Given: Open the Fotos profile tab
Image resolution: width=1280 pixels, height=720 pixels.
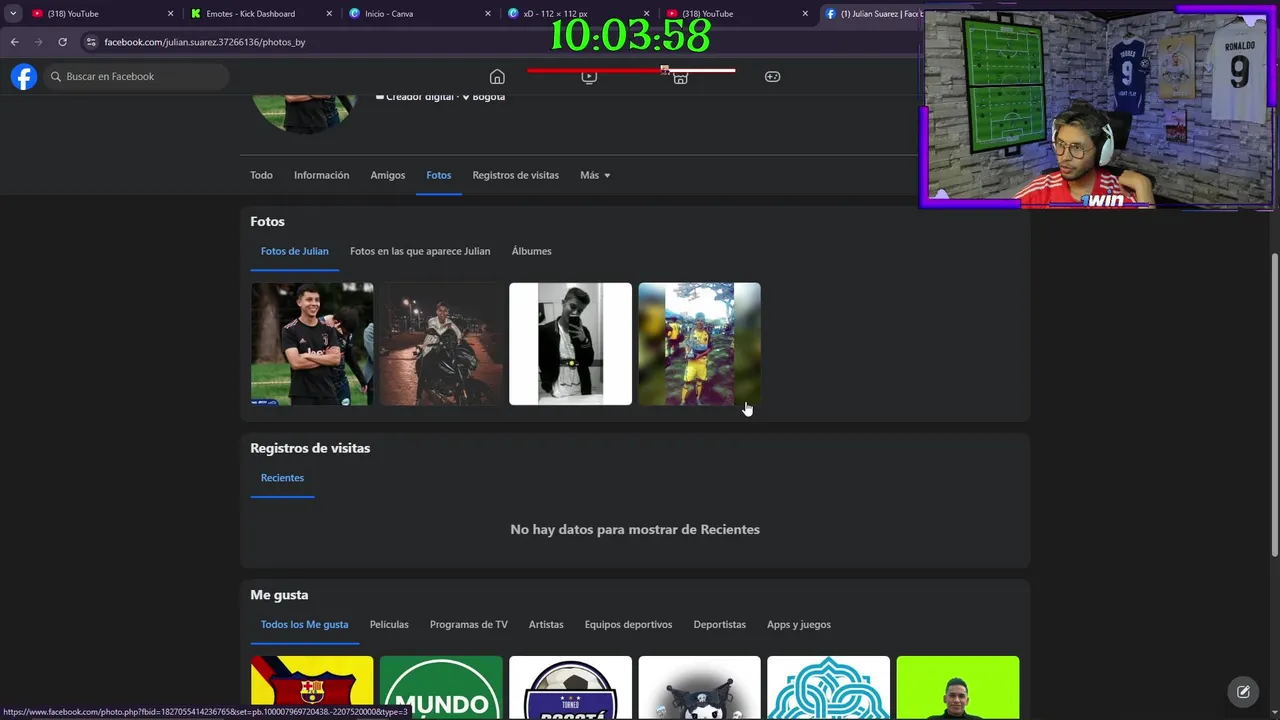Looking at the screenshot, I should (x=438, y=175).
